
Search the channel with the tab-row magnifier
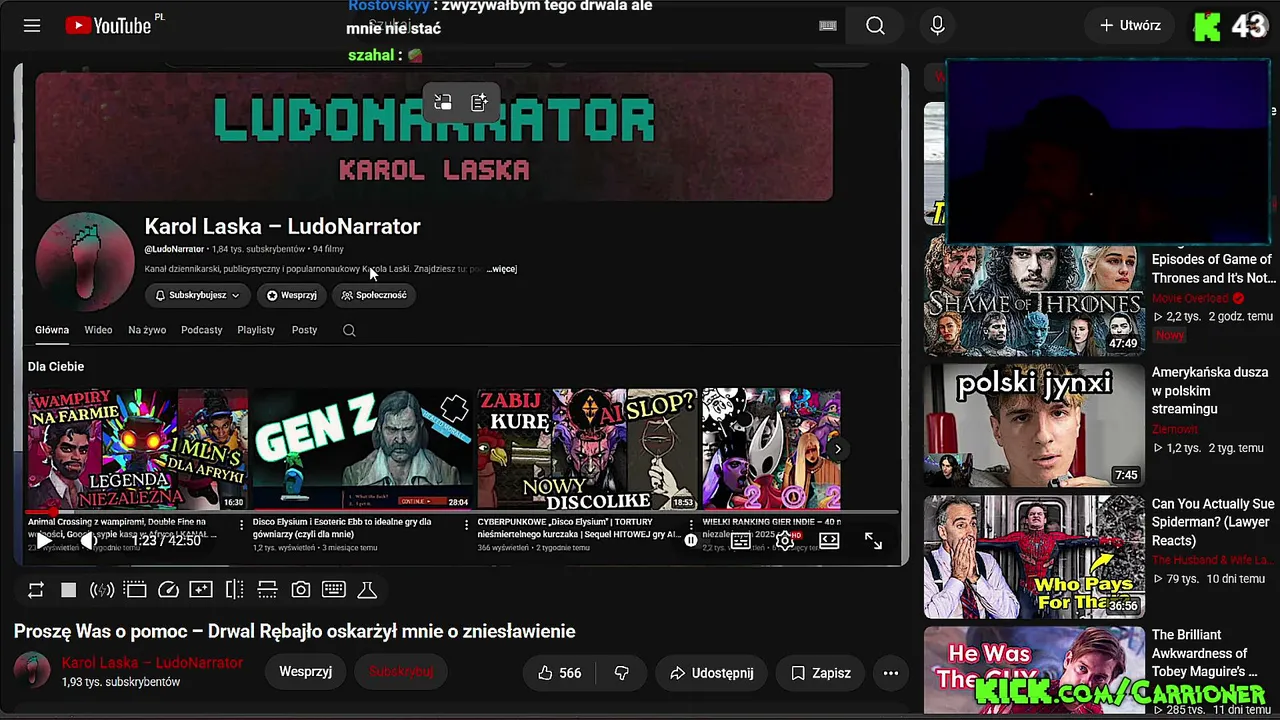[349, 330]
